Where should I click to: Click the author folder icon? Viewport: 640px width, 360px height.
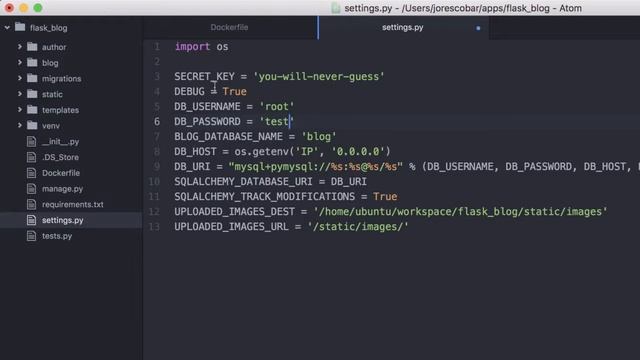click(x=32, y=47)
